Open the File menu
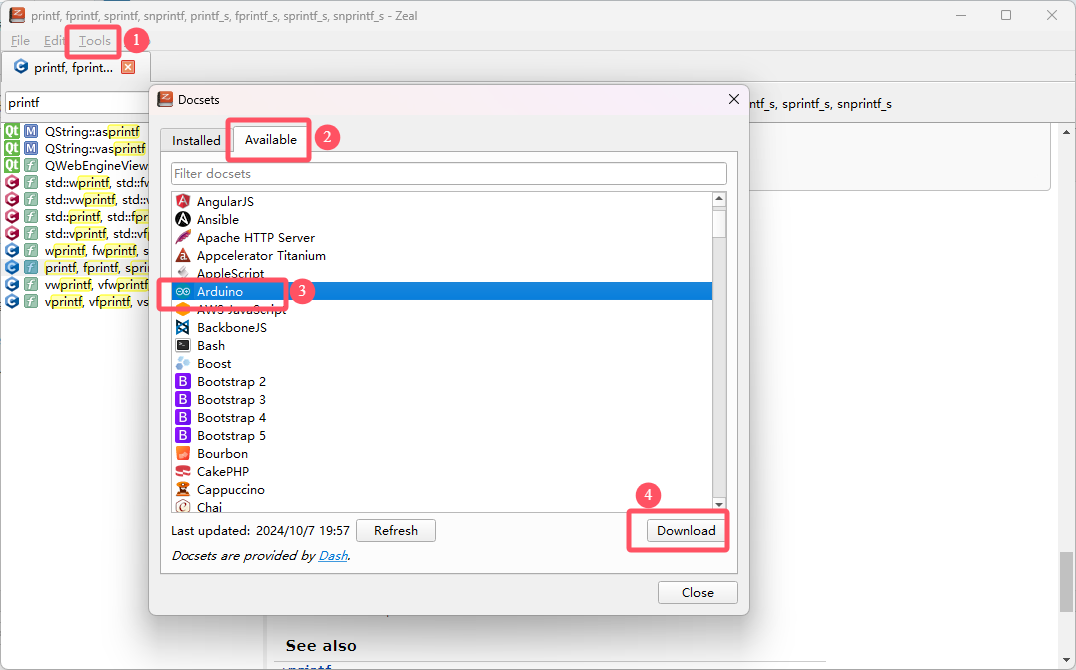This screenshot has width=1076, height=670. point(20,41)
